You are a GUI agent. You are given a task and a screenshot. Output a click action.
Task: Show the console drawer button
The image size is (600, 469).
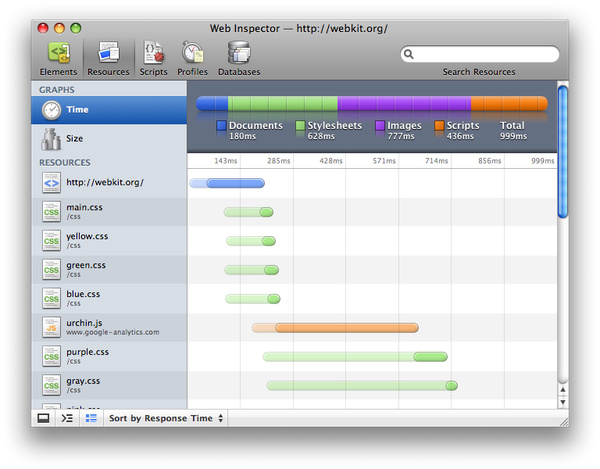pyautogui.click(x=67, y=418)
